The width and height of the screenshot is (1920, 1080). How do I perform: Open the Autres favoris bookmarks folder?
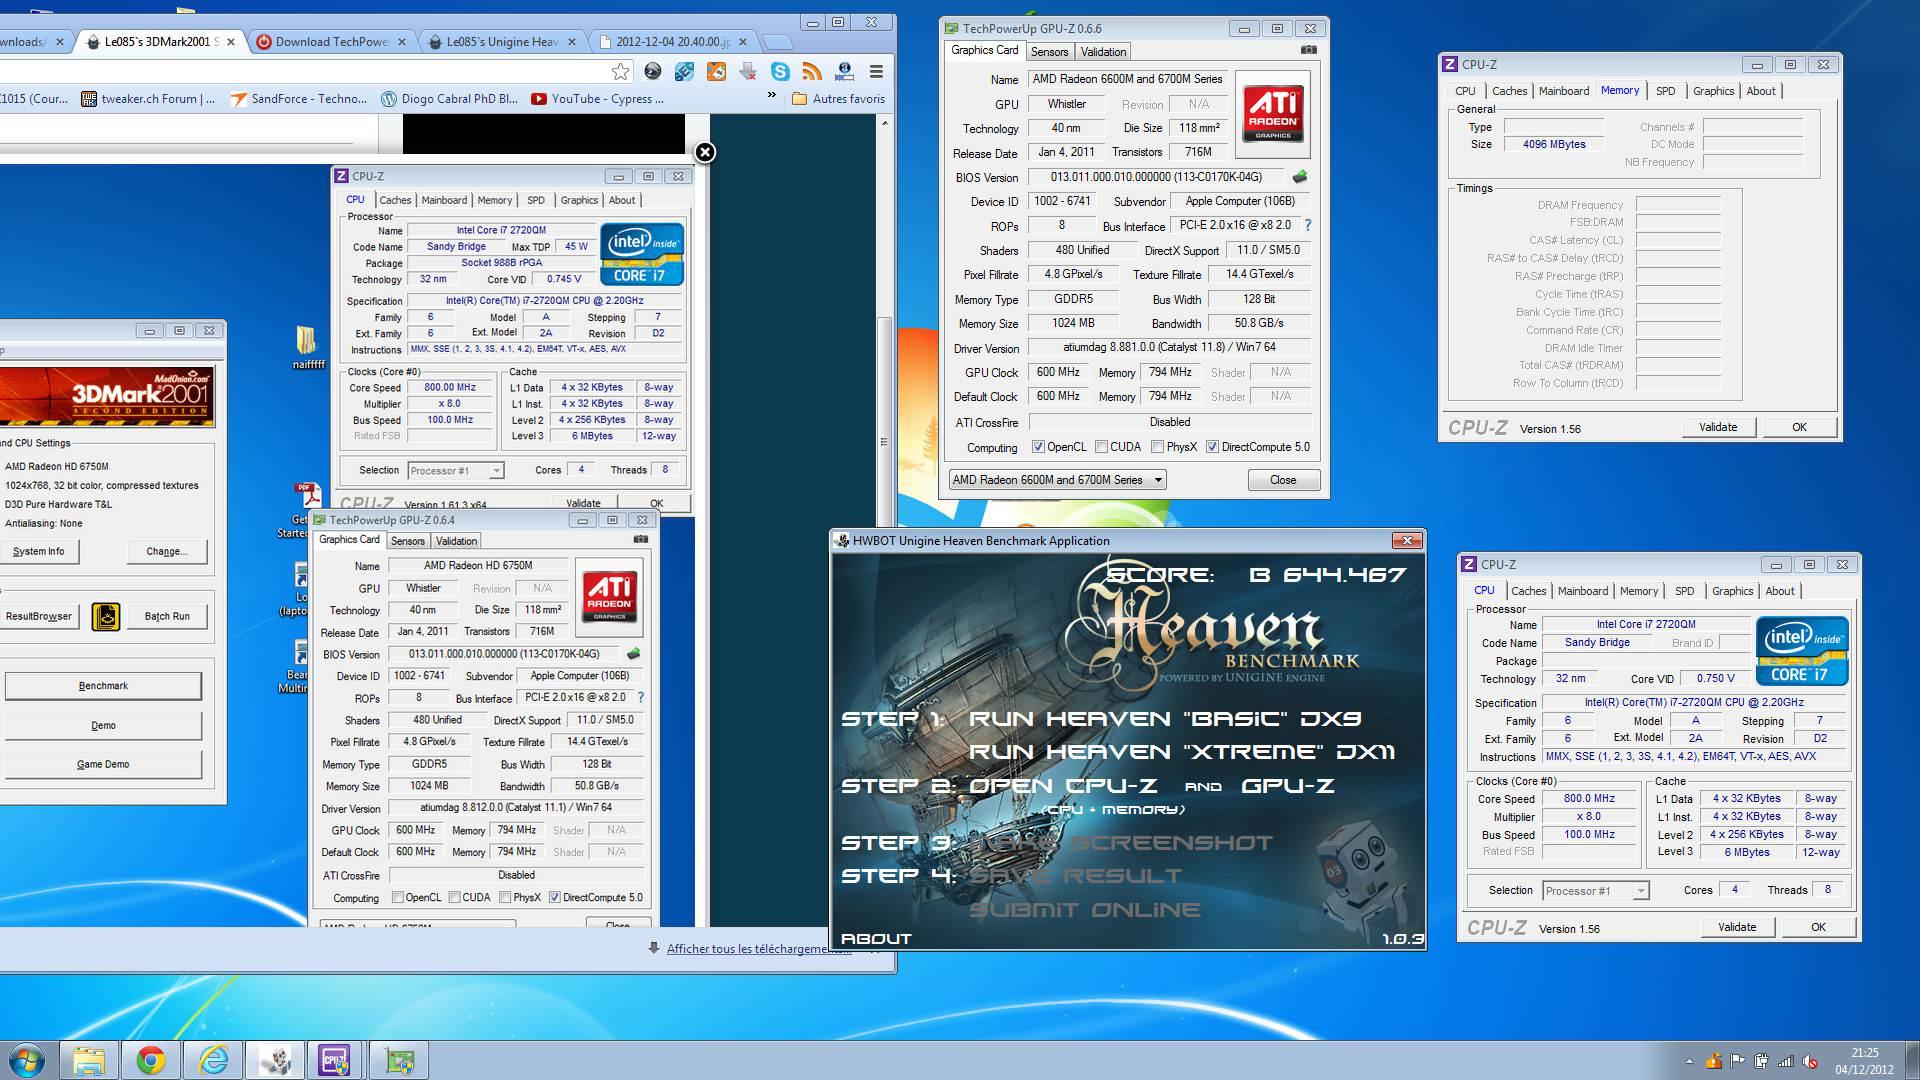838,99
